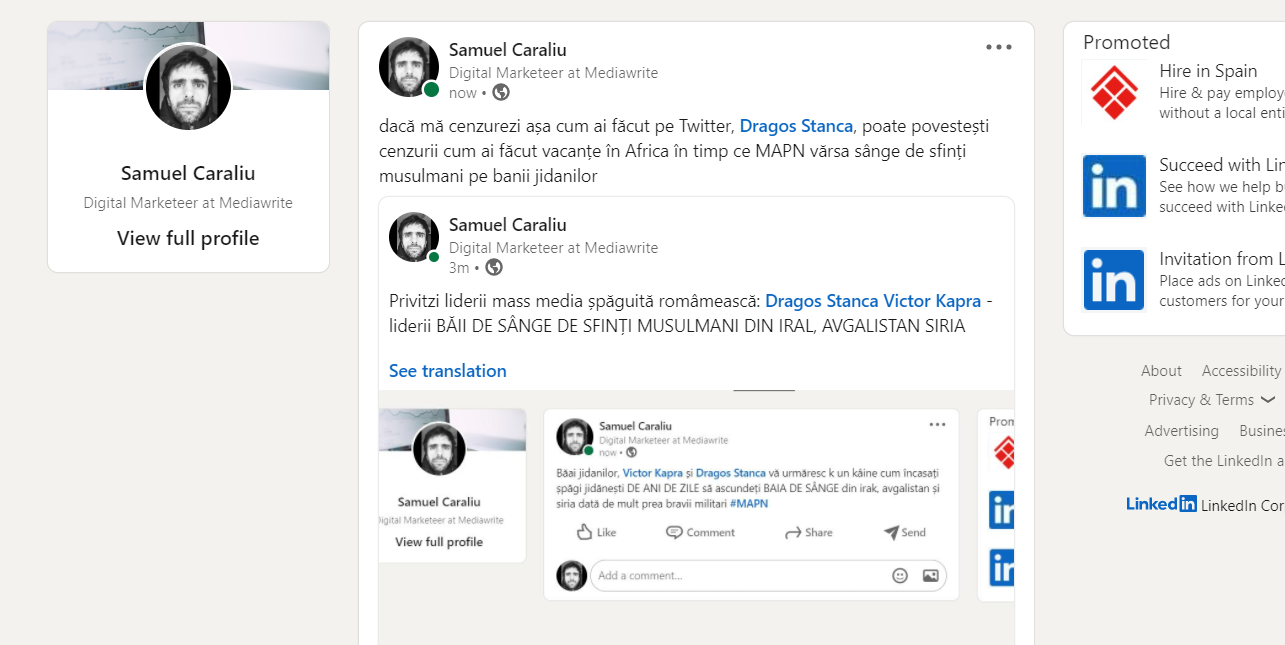The width and height of the screenshot is (1285, 645).
Task: Open Samuel Caraliu name on the top post
Action: (x=507, y=49)
